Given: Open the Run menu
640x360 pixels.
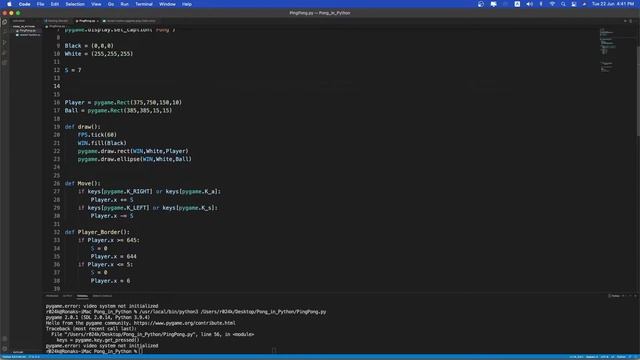Looking at the screenshot, I should click(x=124, y=4).
